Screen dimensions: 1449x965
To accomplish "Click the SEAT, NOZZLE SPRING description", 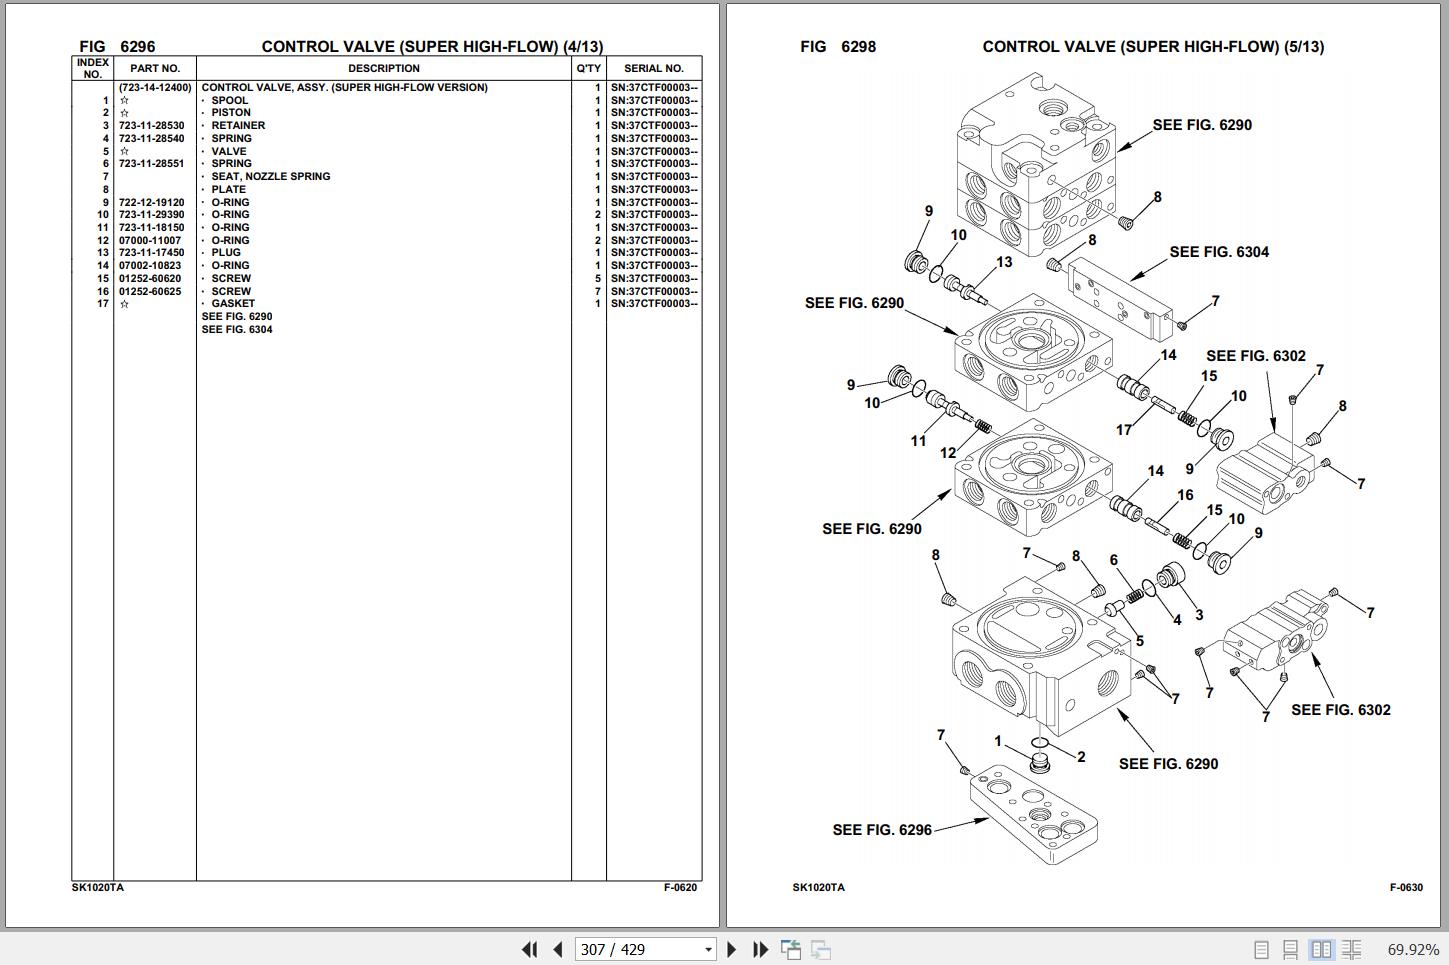I will tap(270, 177).
